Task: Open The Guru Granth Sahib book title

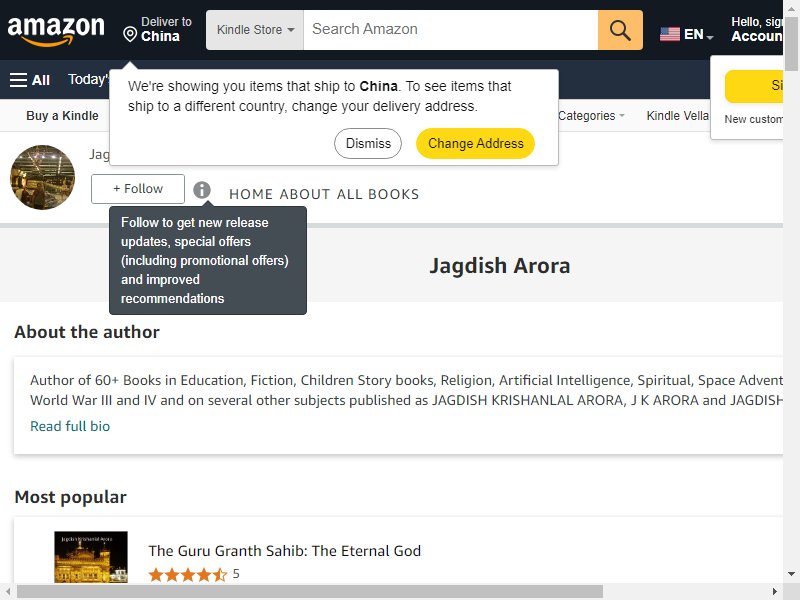Action: pyautogui.click(x=285, y=551)
